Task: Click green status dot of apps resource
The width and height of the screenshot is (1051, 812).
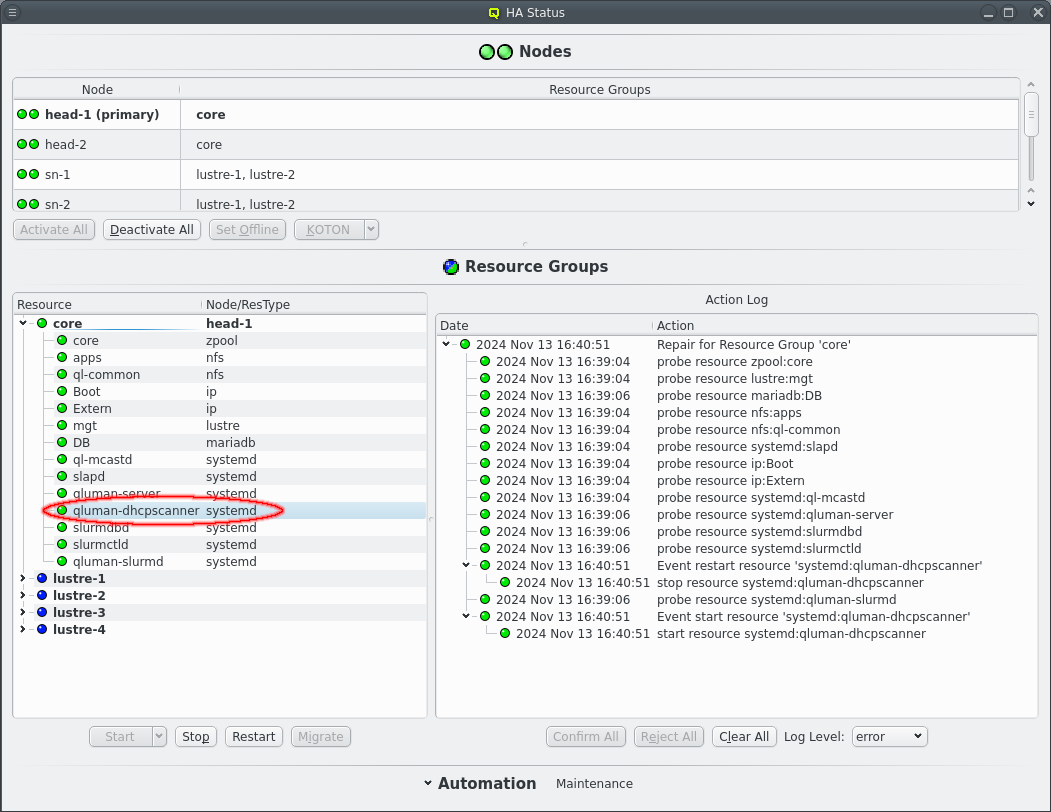Action: [x=62, y=357]
